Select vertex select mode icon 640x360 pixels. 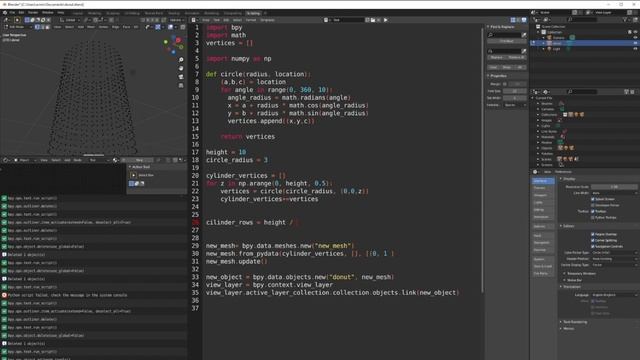[x=37, y=27]
